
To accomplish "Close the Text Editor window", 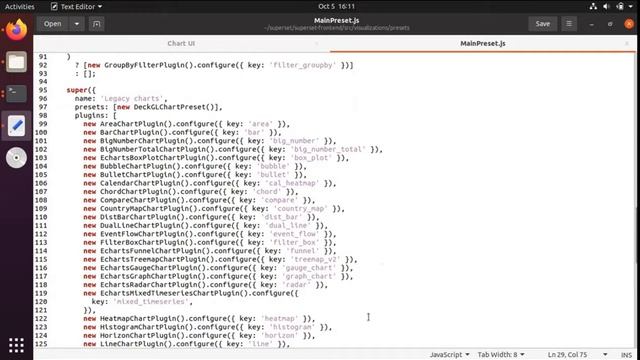I will click(x=629, y=24).
